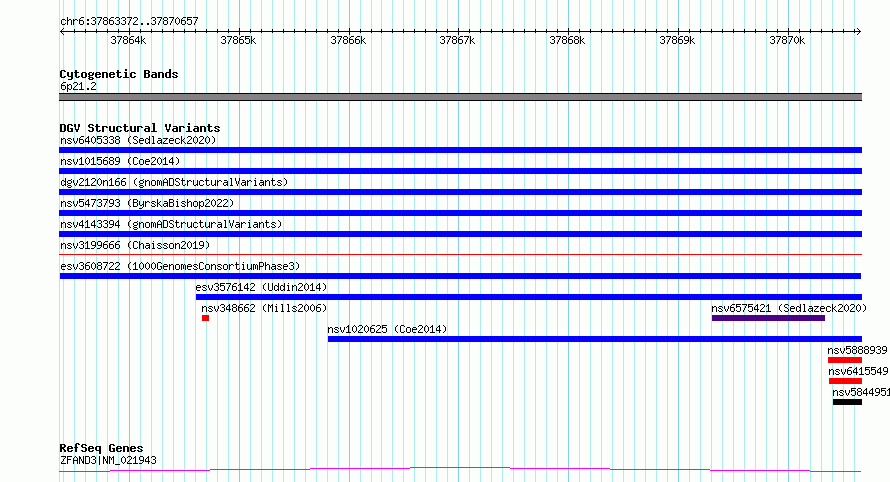Image resolution: width=890 pixels, height=482 pixels.
Task: Open nsv3199666 (Chaisson2019) label
Action: click(135, 245)
